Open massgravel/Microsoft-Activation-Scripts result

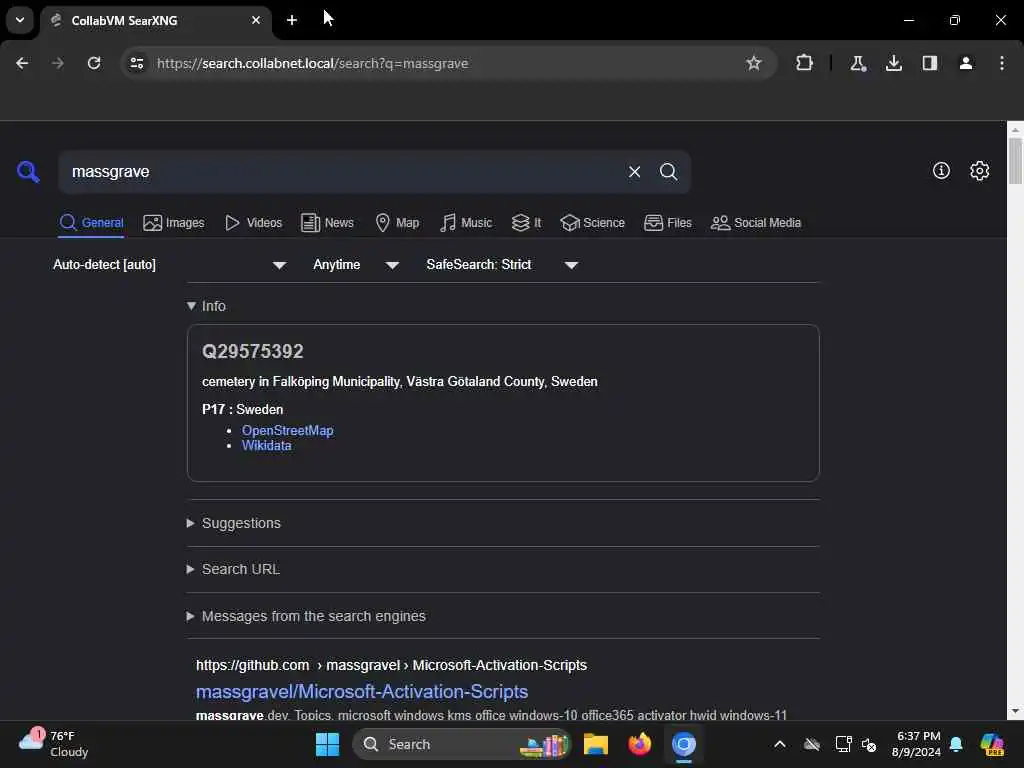click(362, 691)
